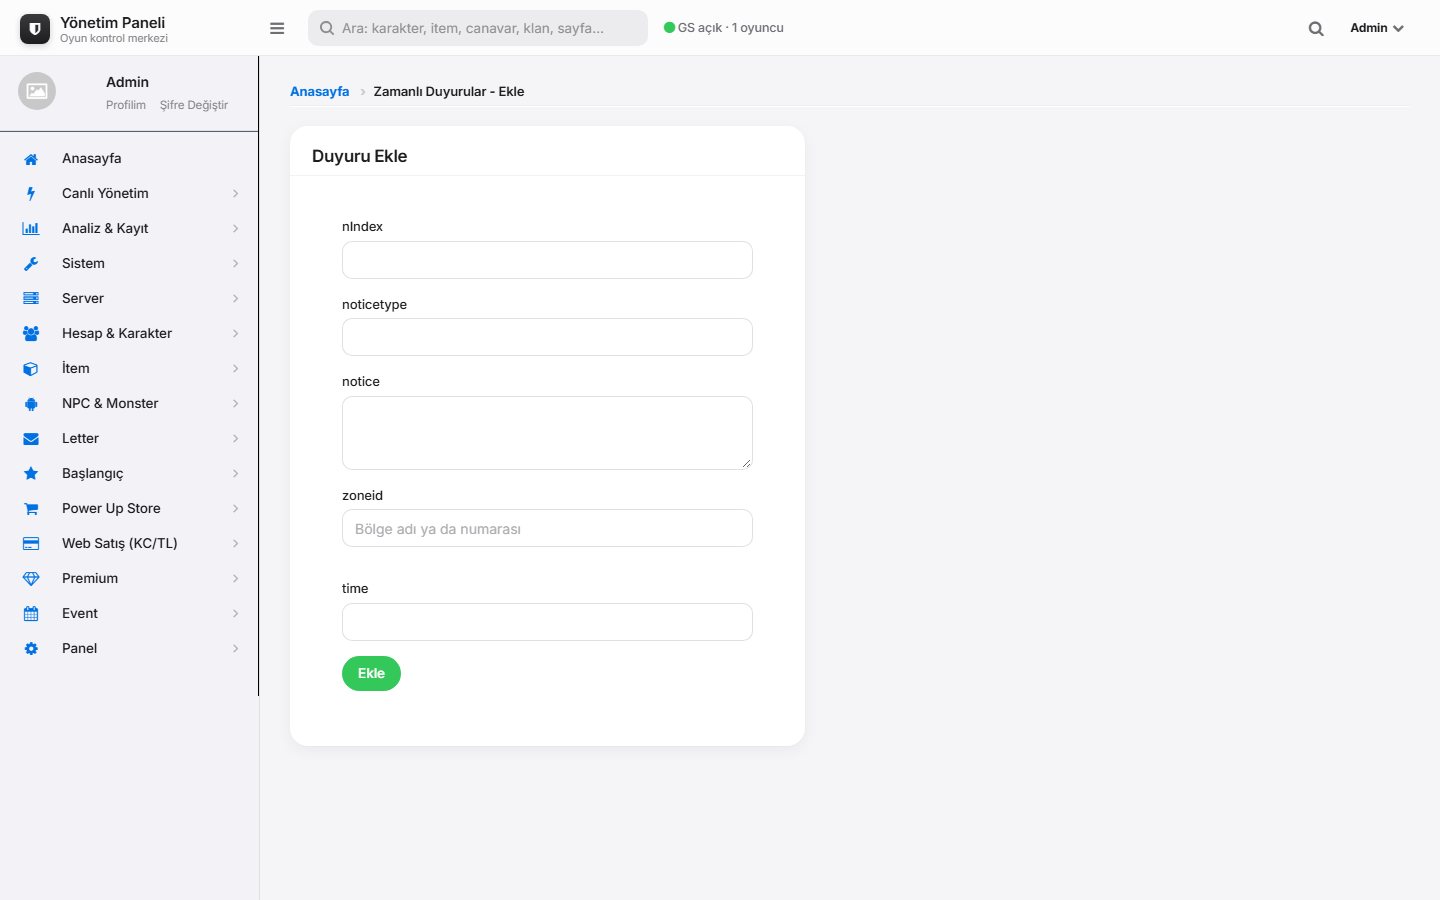1440x900 pixels.
Task: Click the magnifier icon in the top right
Action: (1316, 29)
